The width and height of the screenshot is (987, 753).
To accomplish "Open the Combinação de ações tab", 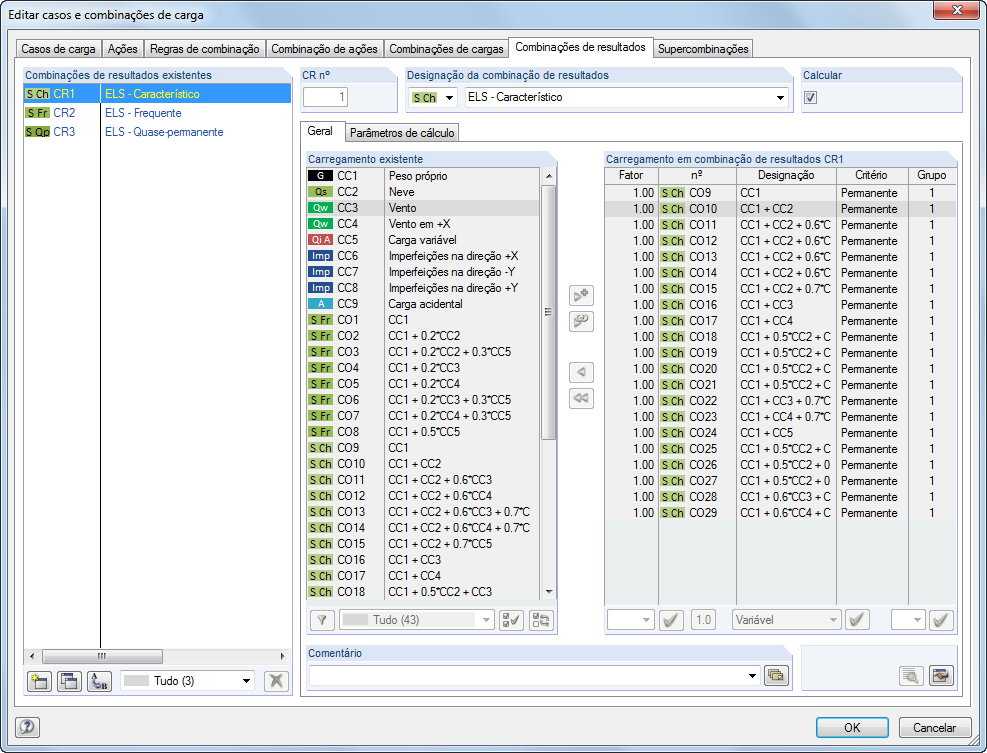I will click(324, 49).
